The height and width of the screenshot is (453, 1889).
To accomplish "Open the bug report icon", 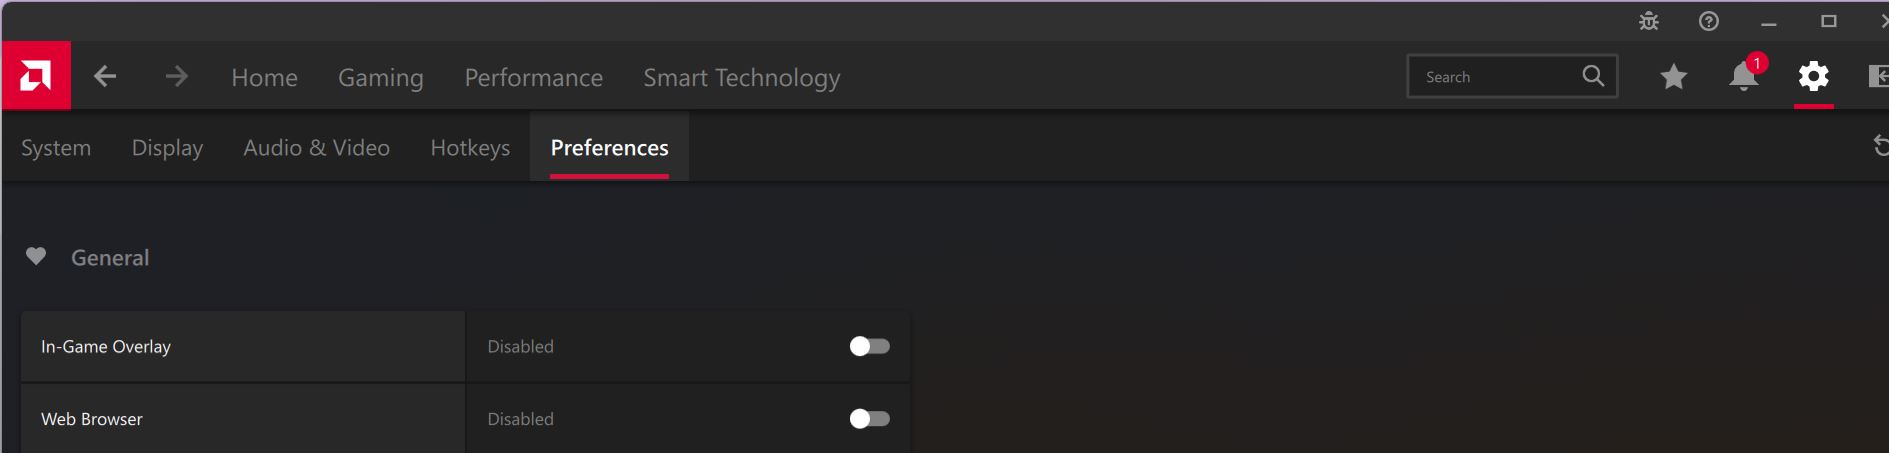I will pyautogui.click(x=1649, y=21).
